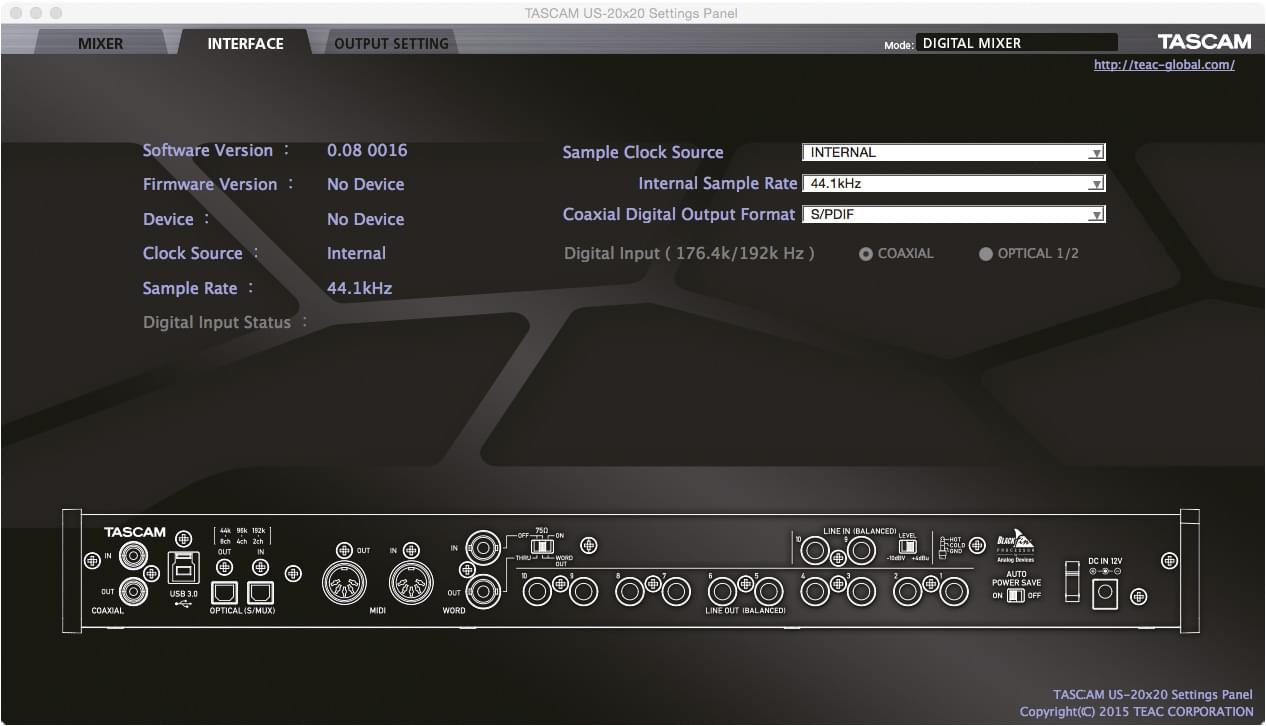Screen dimensions: 1266x726
Task: Click LINE OUT jack number 9
Action: [583, 592]
